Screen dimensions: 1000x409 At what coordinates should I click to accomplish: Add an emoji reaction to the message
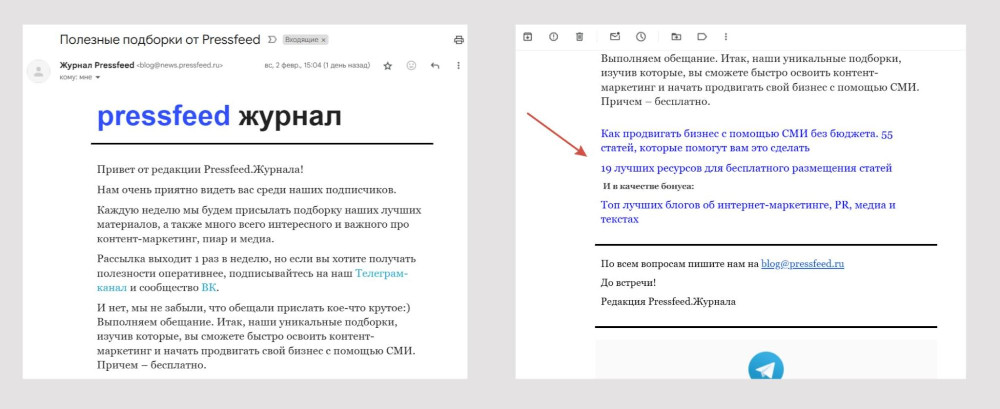(411, 66)
